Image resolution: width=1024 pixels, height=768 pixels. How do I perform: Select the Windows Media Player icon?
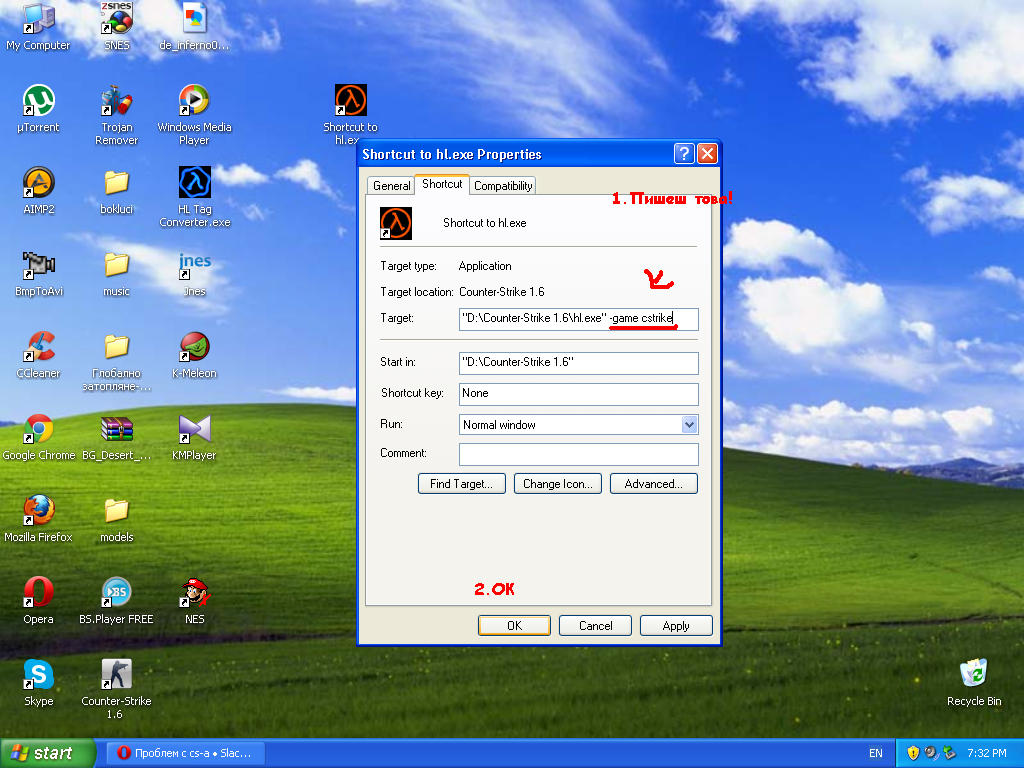(194, 114)
